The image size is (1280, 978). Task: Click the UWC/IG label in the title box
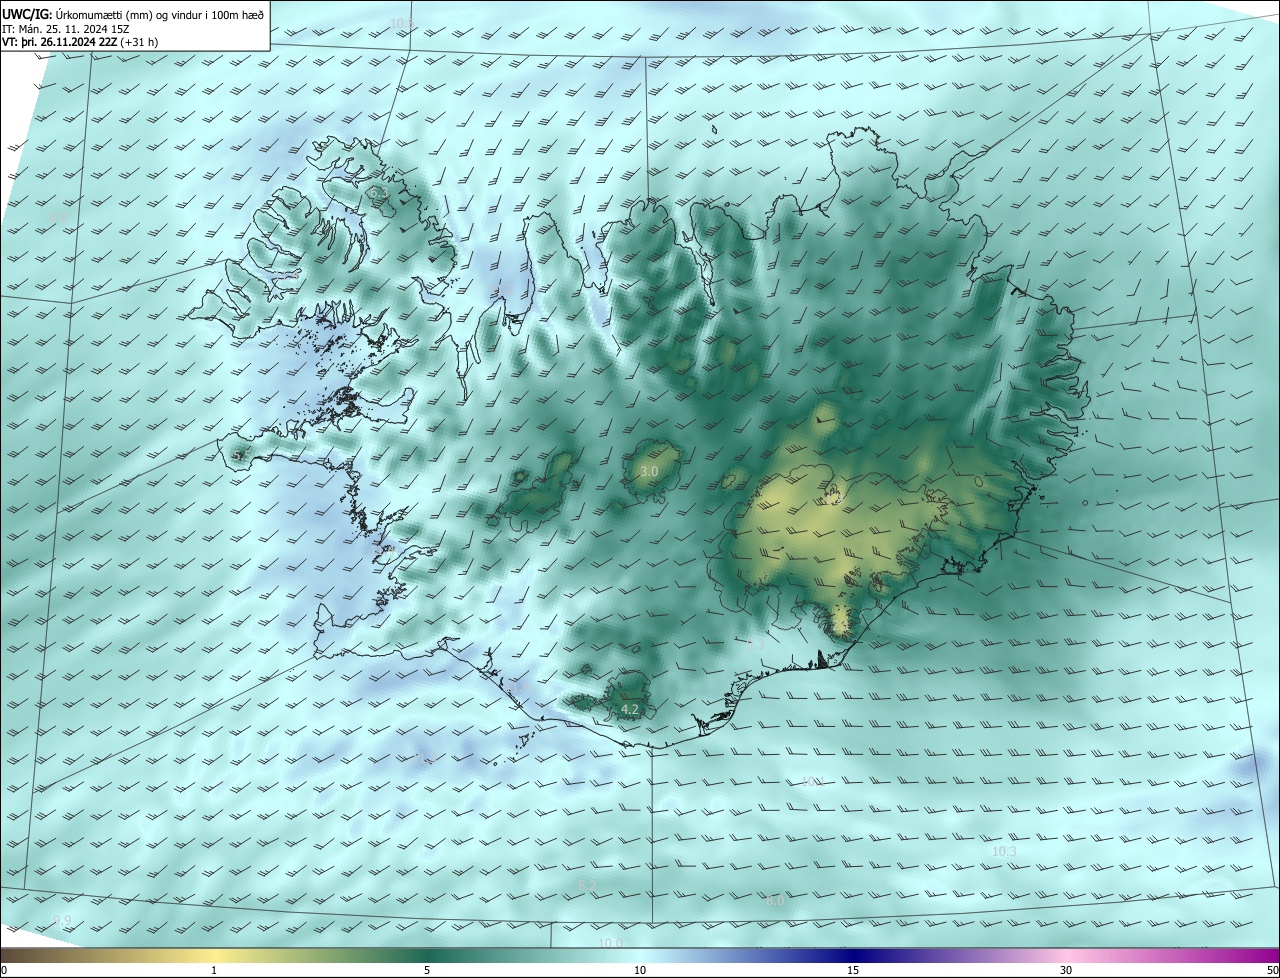(27, 14)
